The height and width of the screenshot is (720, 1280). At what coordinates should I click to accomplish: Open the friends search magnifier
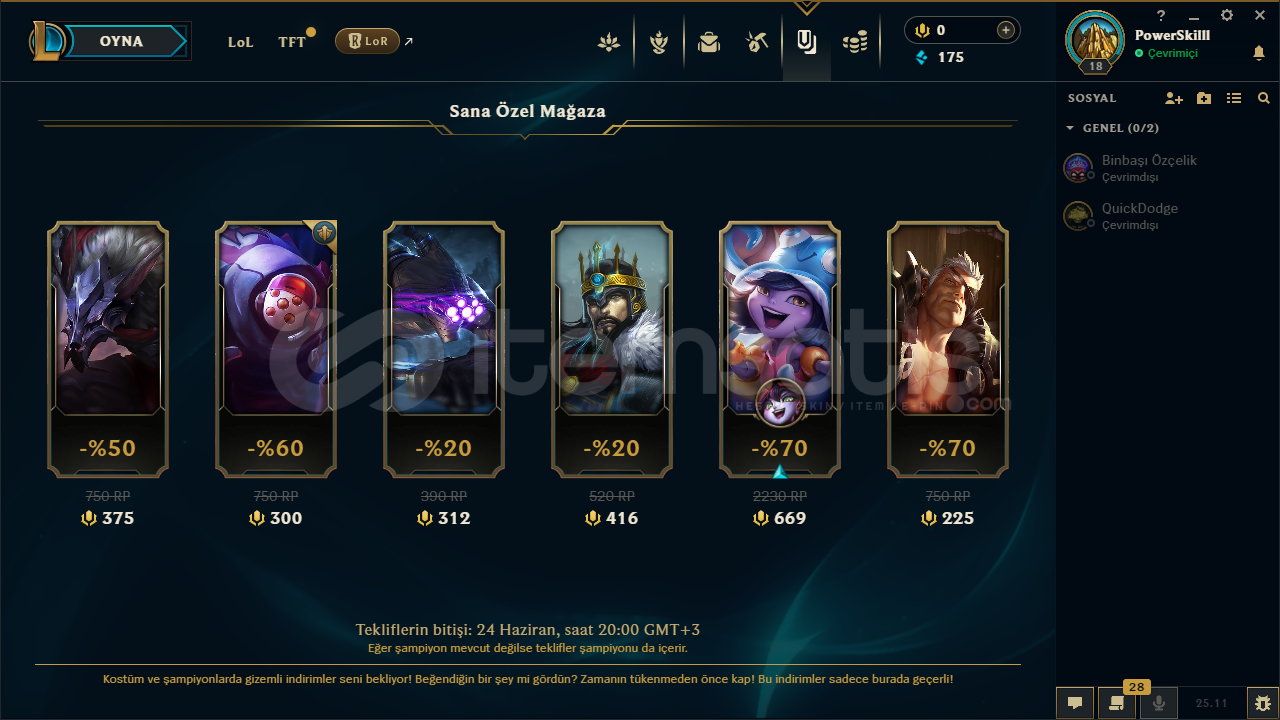(1264, 98)
